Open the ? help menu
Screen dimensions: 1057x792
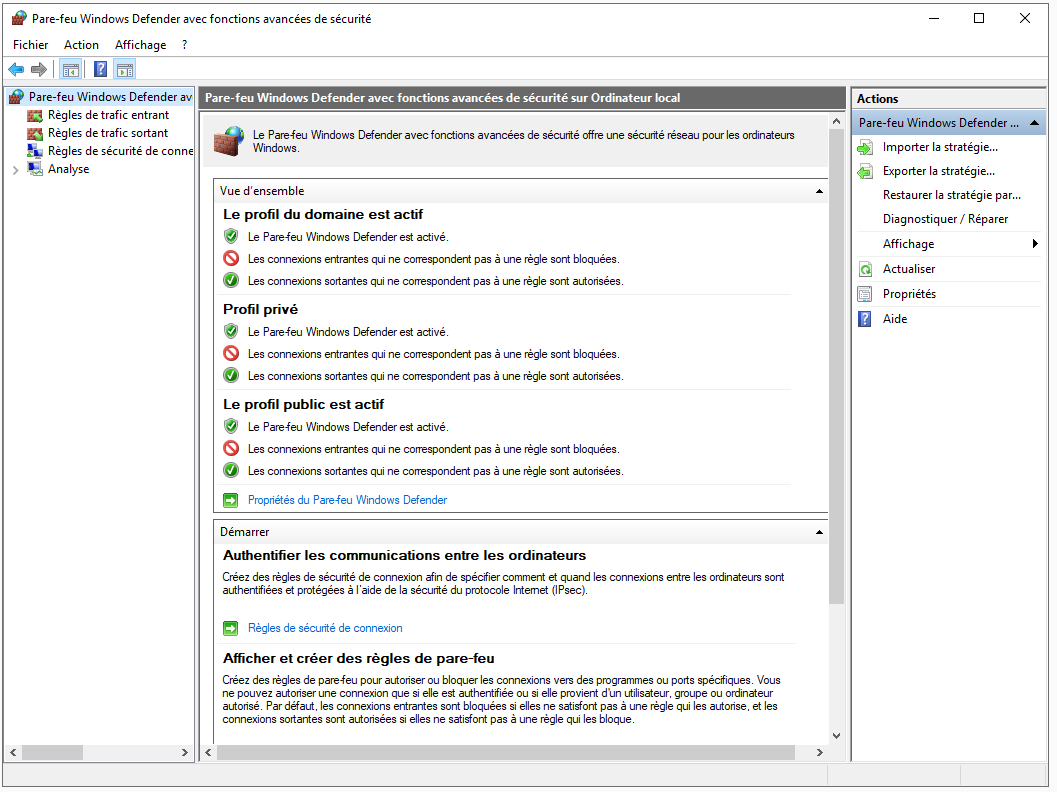coord(185,45)
